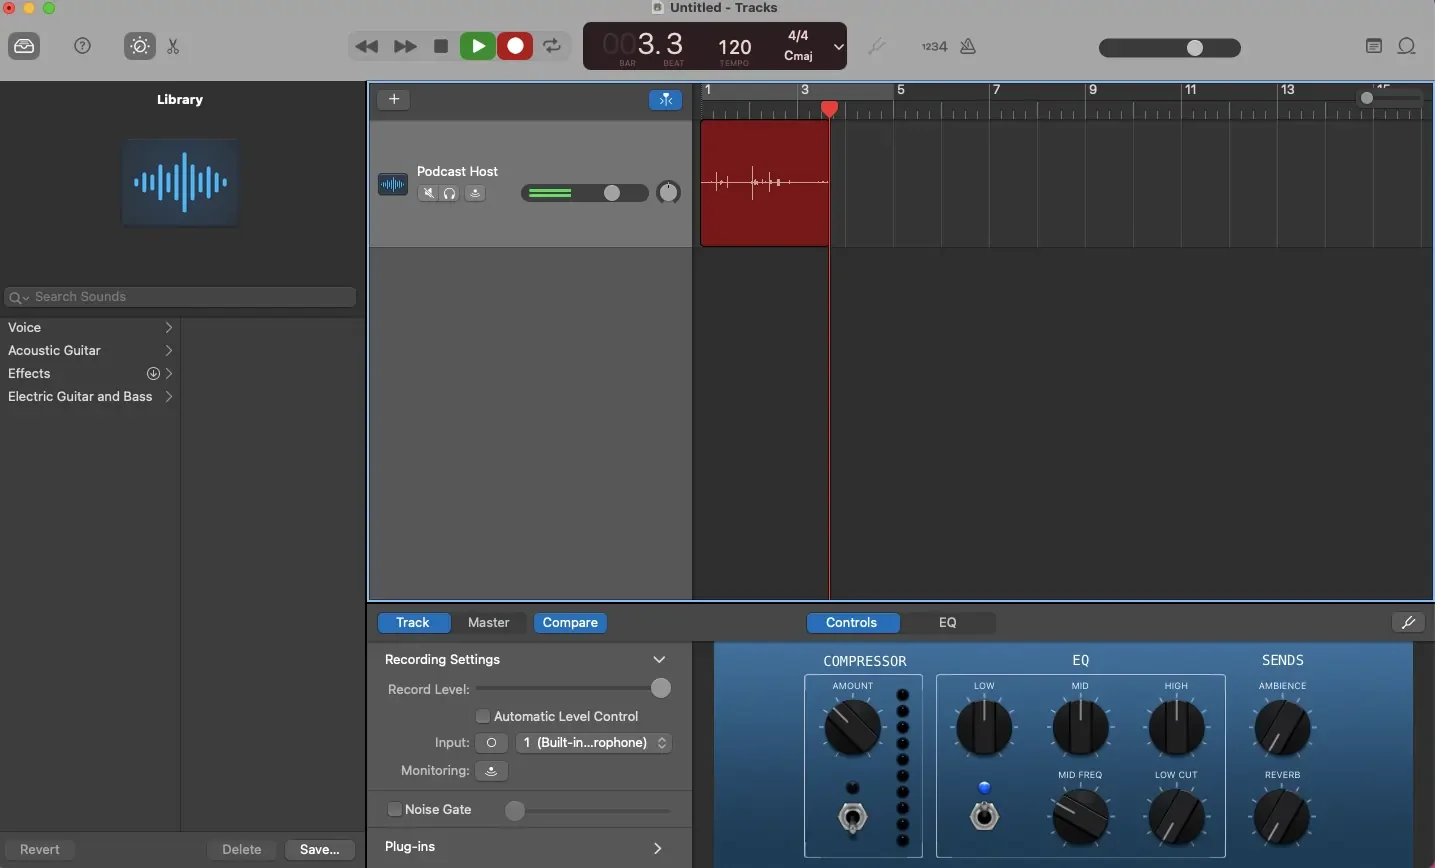Screen dimensions: 1435x868
Task: Open Smart Controls with the dial icon
Action: (x=139, y=46)
